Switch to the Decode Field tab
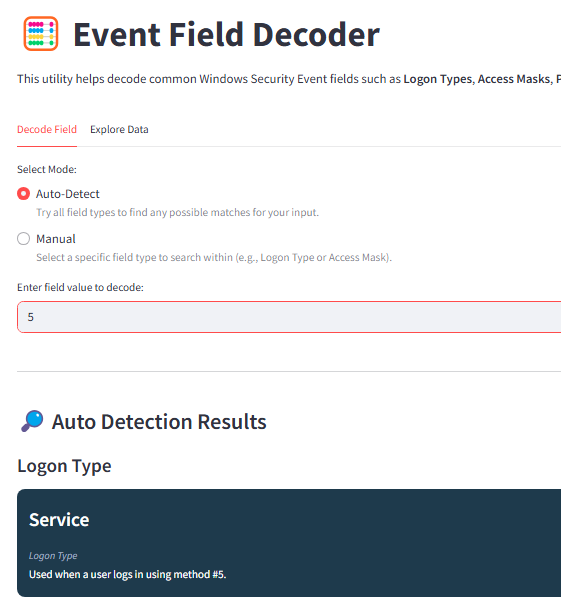The height and width of the screenshot is (614, 561). [47, 129]
